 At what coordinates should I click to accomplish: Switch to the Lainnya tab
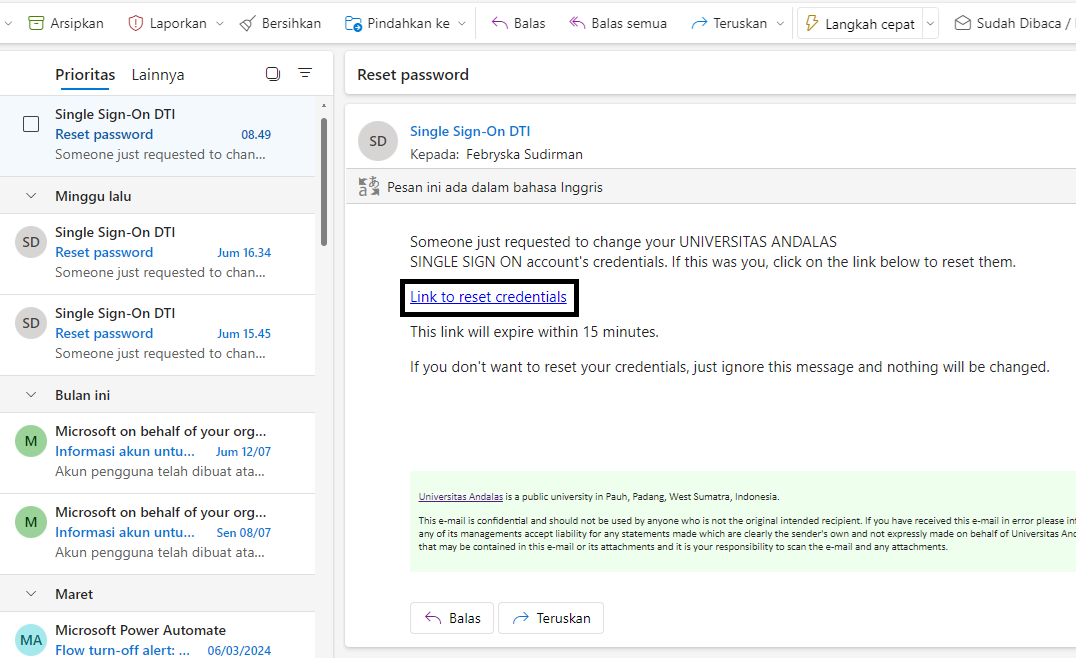point(158,75)
